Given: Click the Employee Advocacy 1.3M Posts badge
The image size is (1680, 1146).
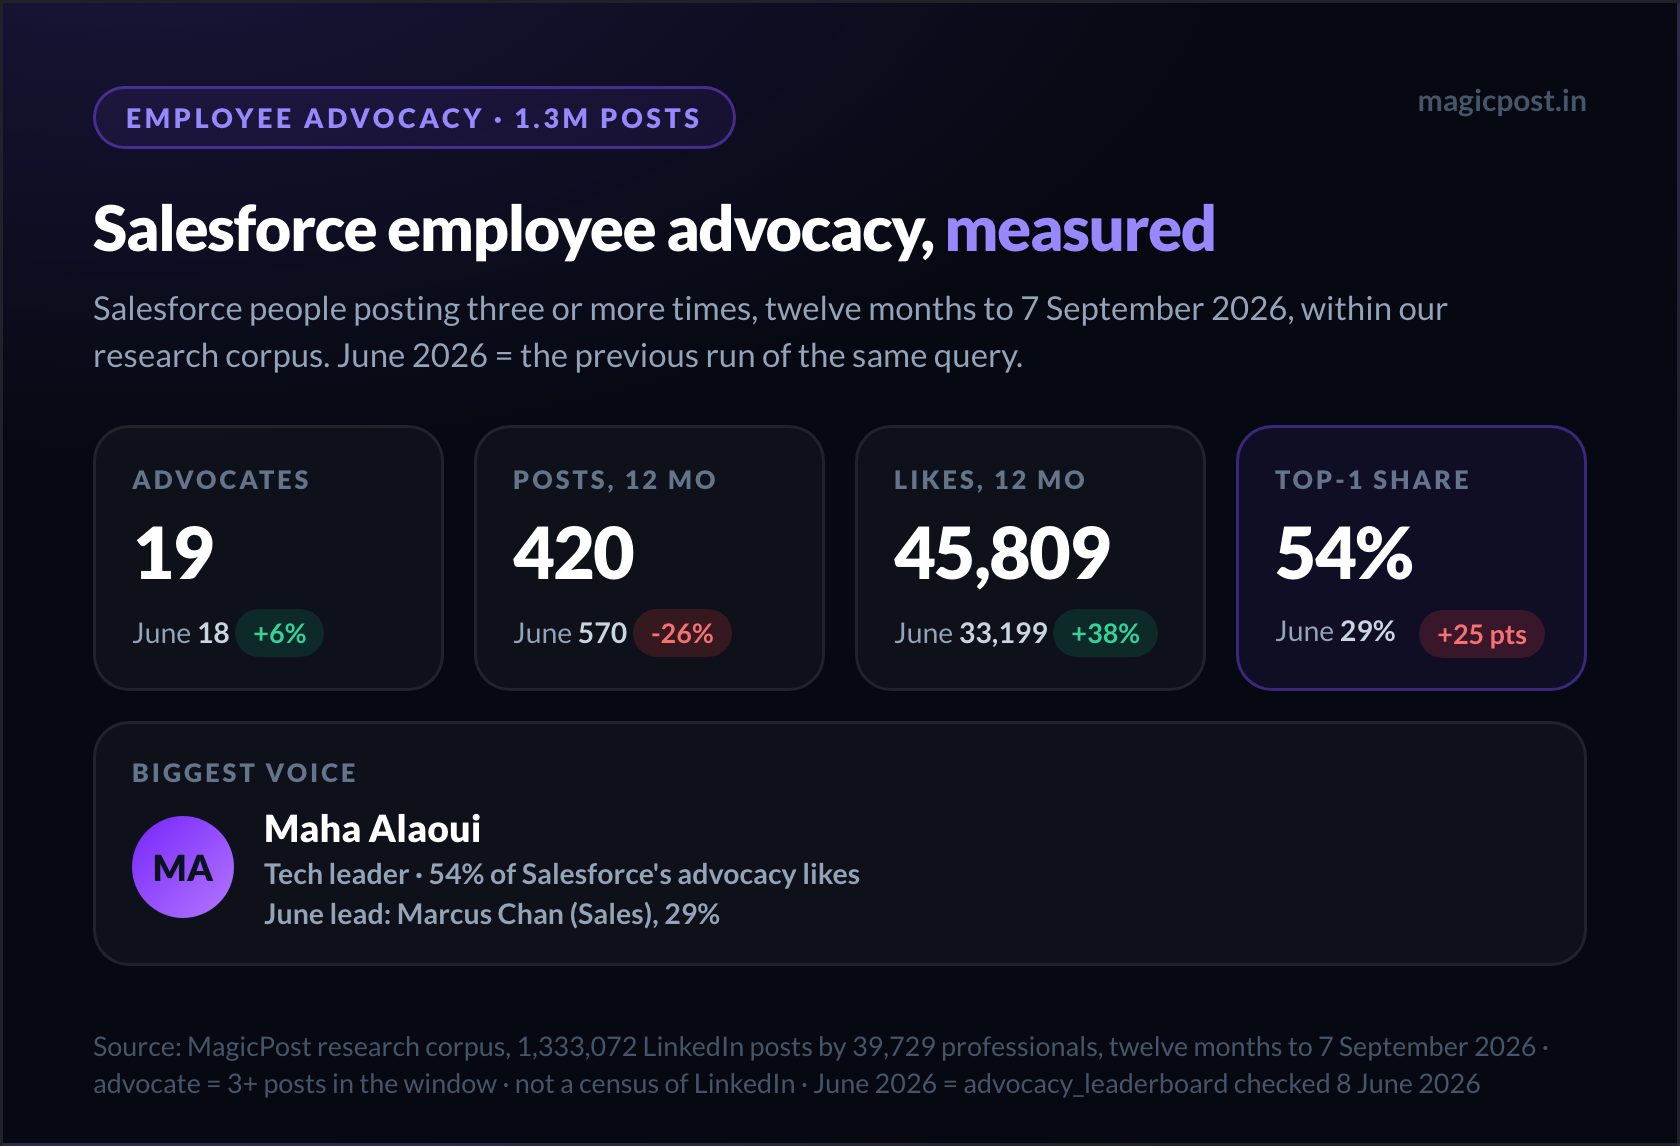Looking at the screenshot, I should [x=414, y=118].
